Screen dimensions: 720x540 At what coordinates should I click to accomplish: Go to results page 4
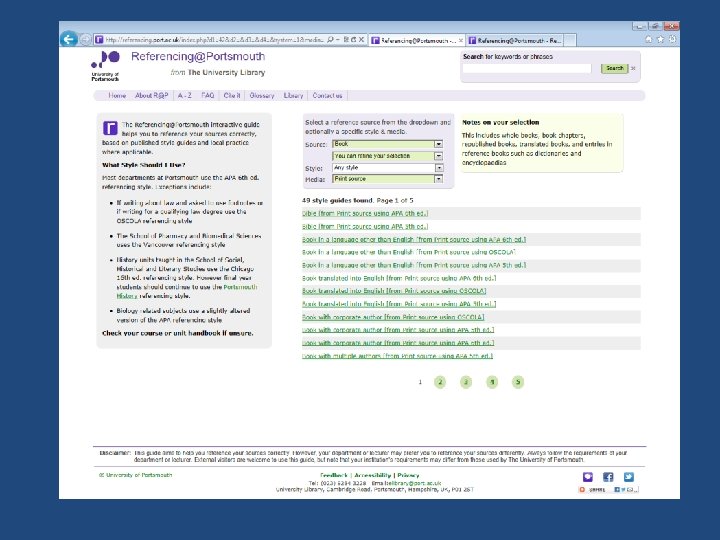coord(492,382)
